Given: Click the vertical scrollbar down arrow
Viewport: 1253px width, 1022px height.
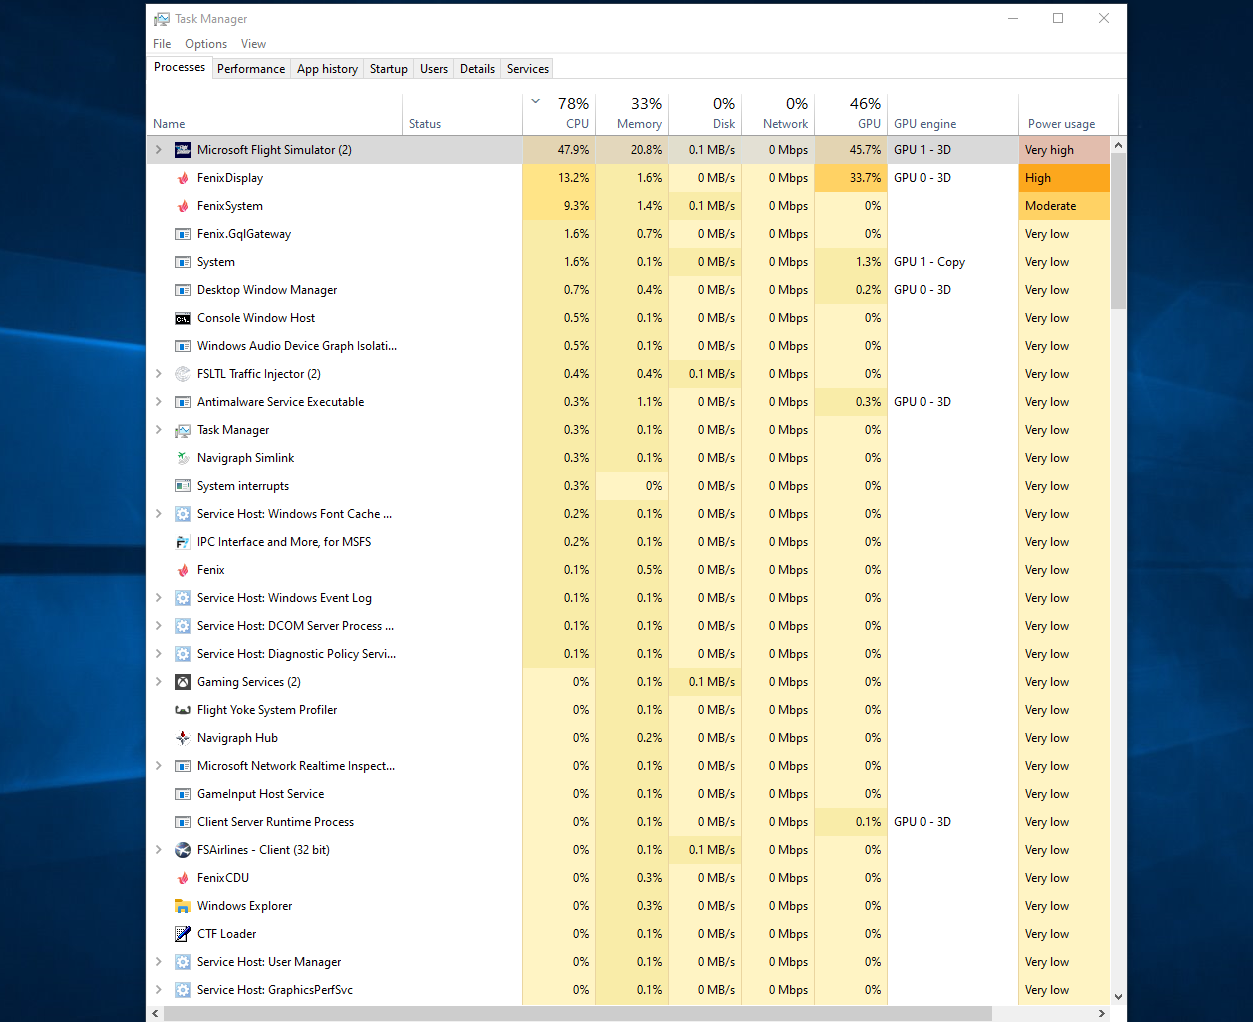Looking at the screenshot, I should (1118, 996).
